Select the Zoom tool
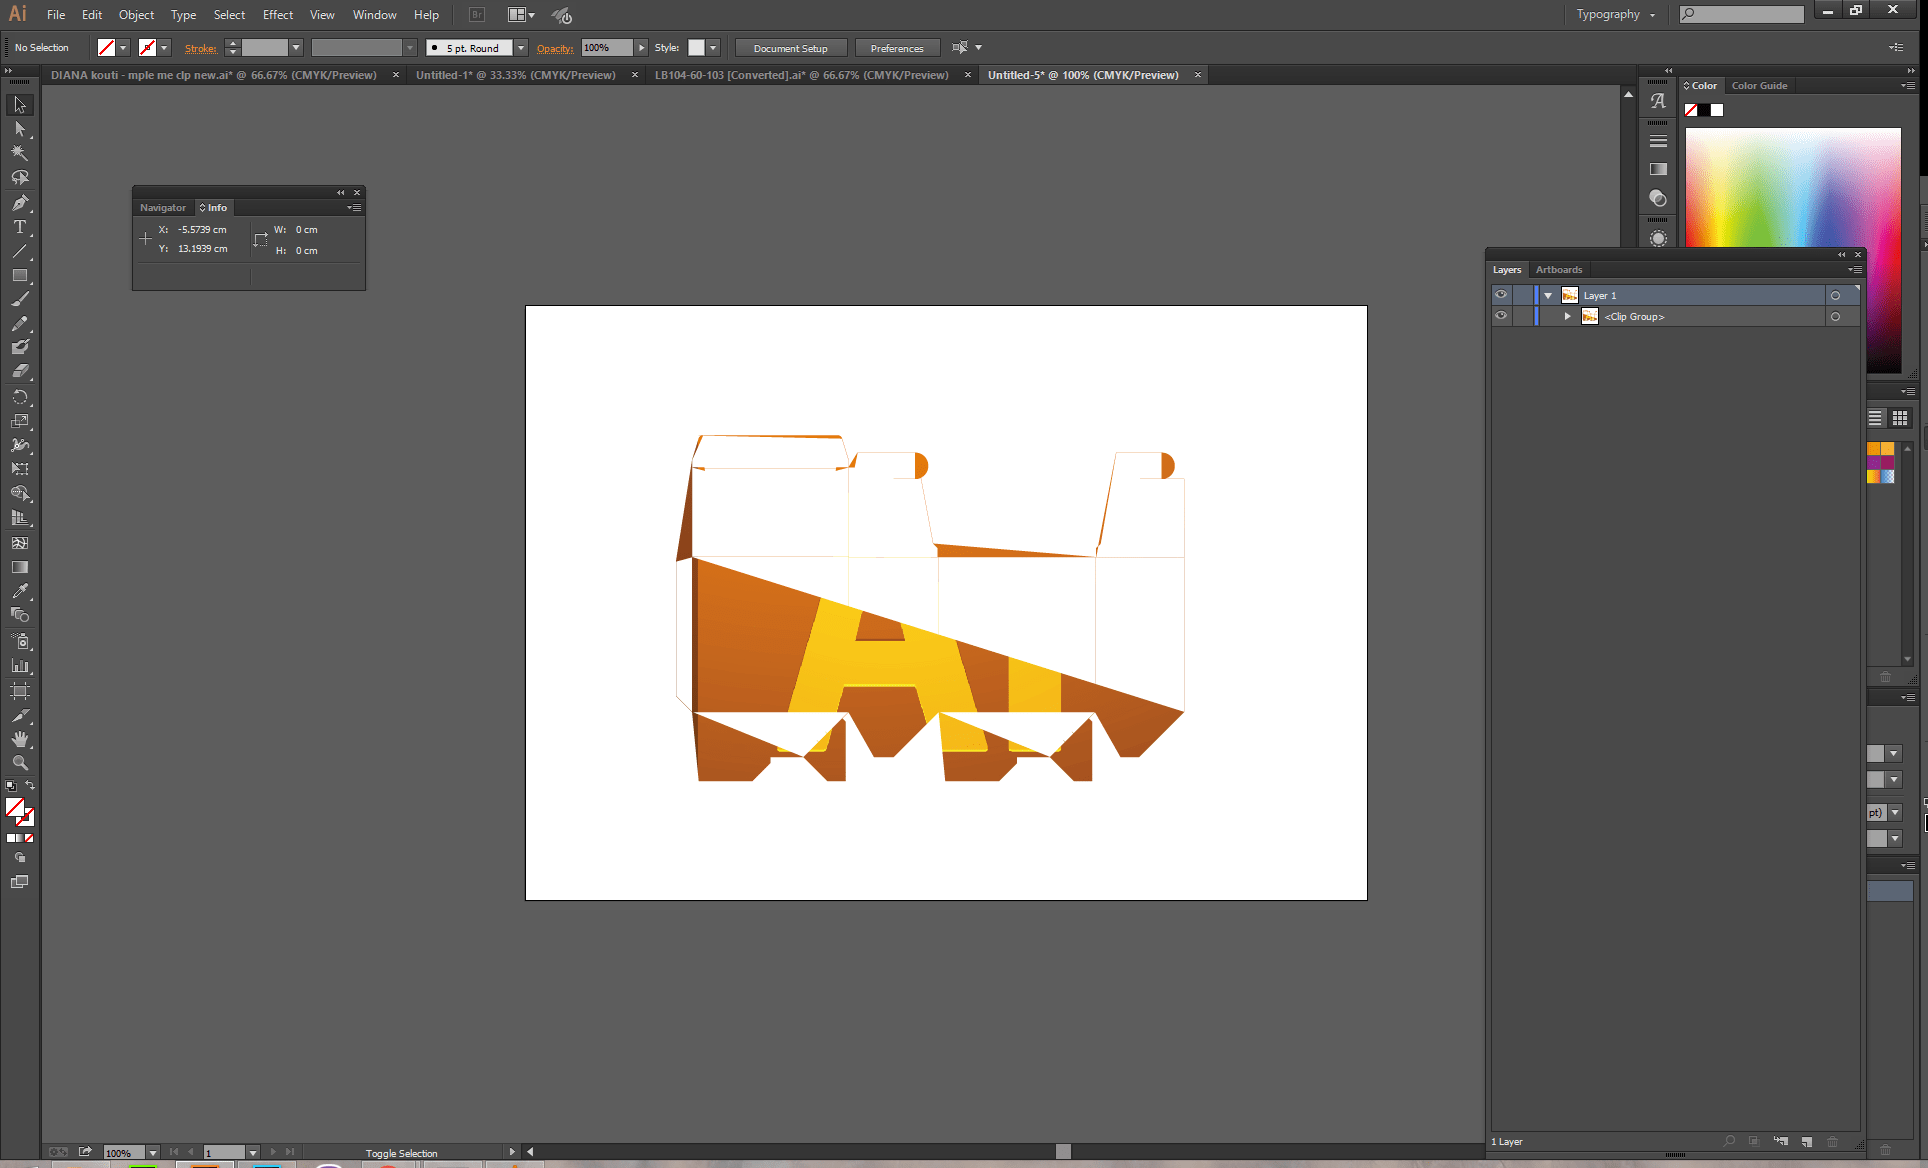1928x1168 pixels. click(19, 763)
